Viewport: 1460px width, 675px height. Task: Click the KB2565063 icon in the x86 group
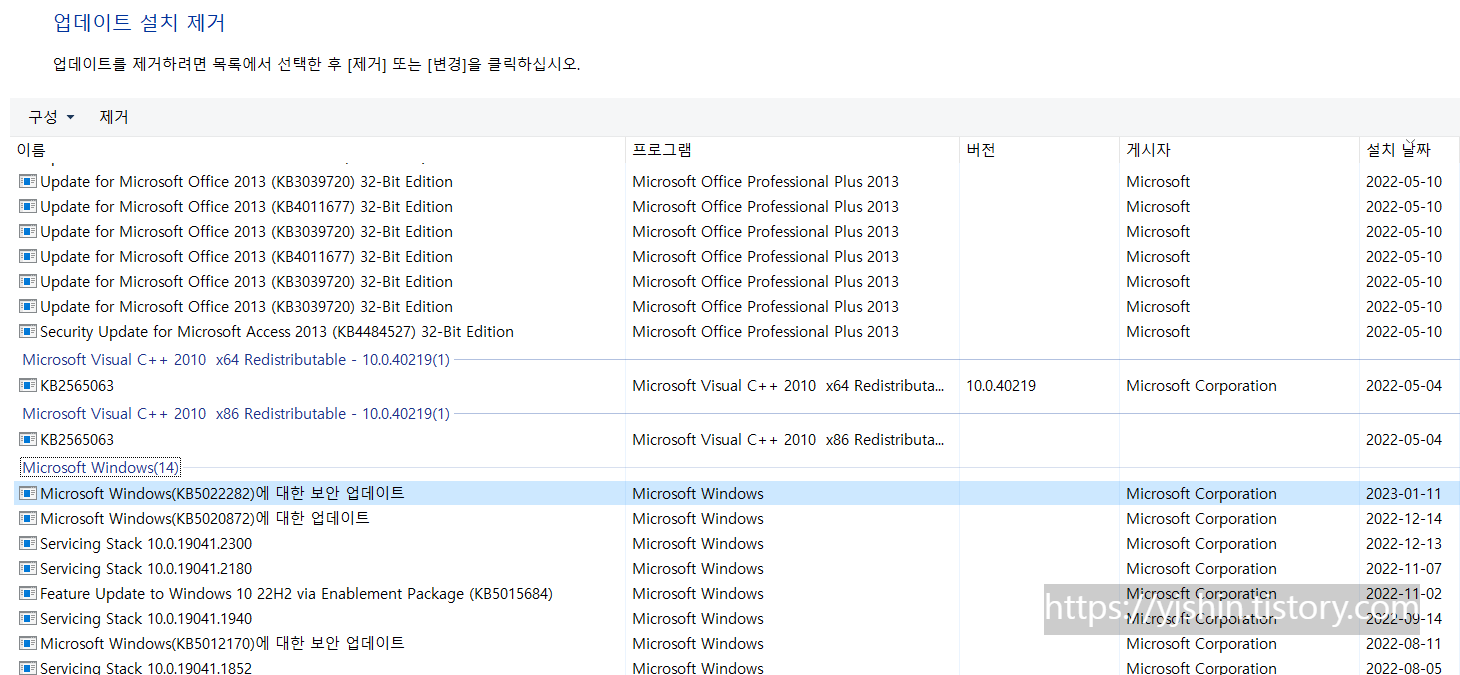pos(28,440)
